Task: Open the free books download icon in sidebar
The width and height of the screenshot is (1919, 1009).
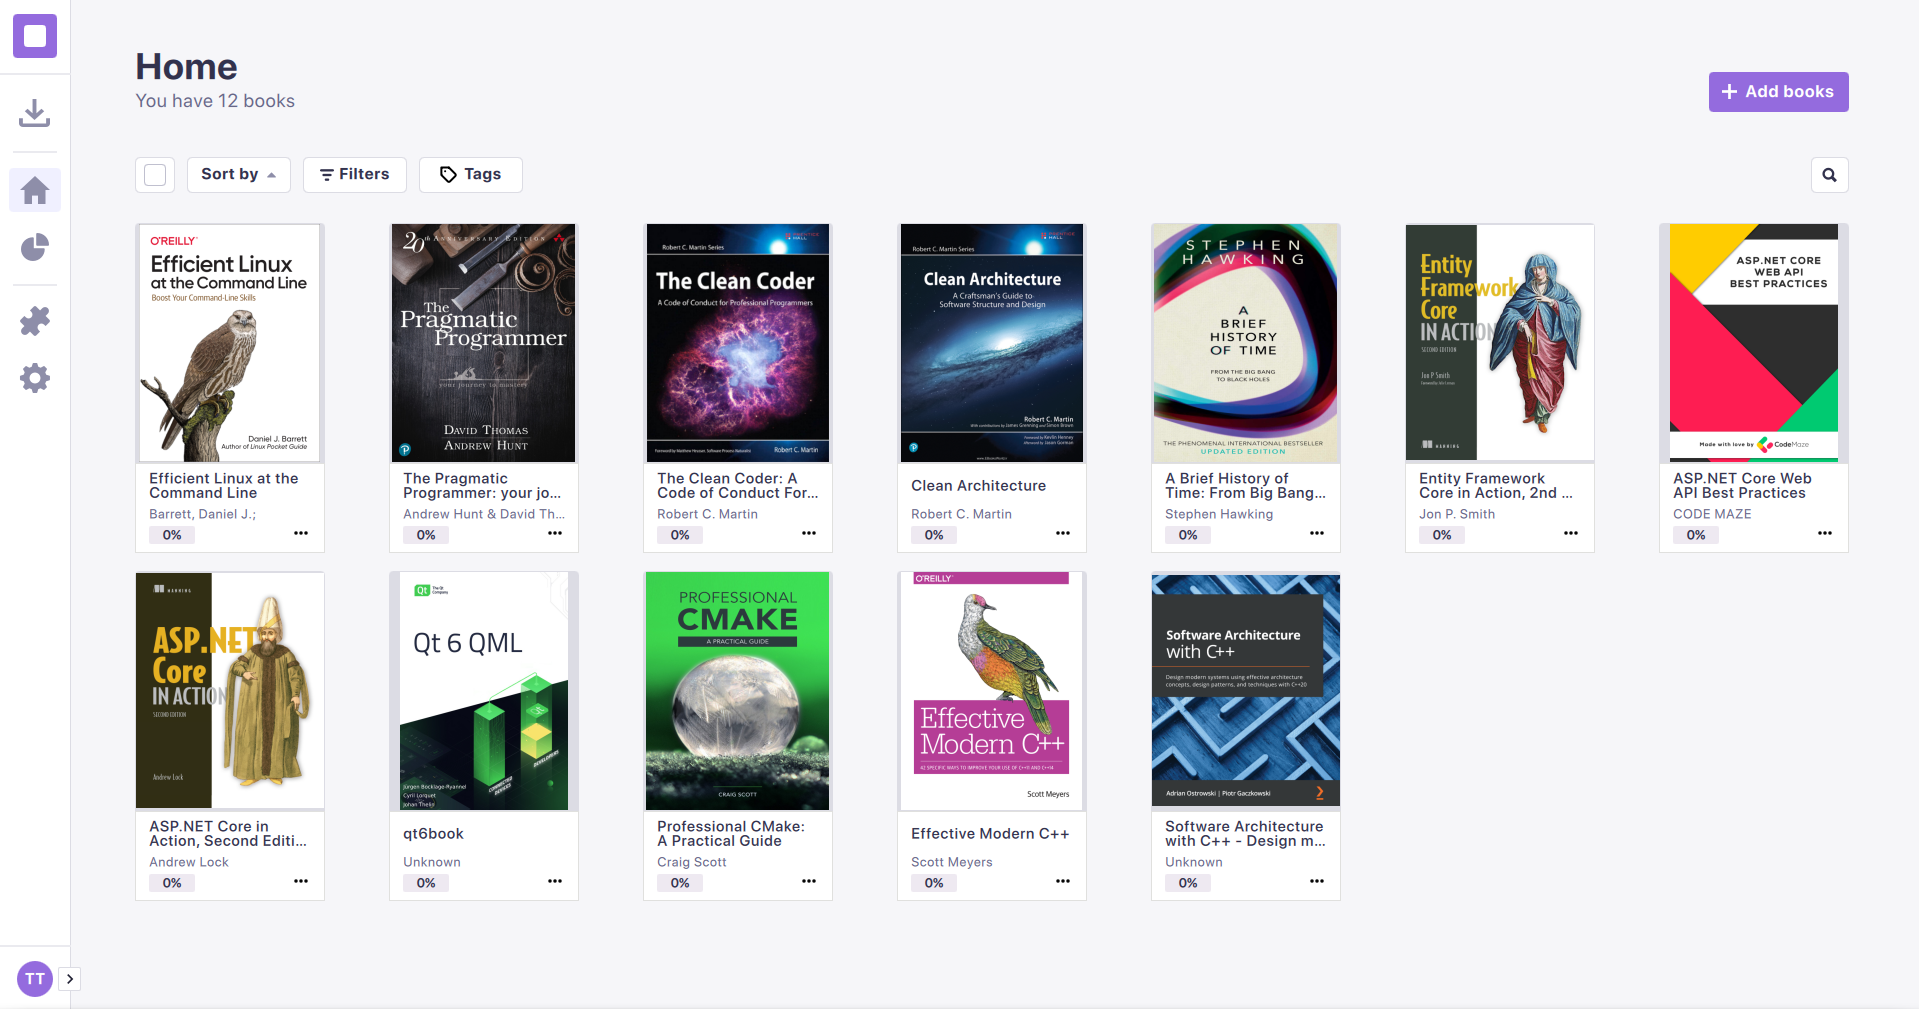Action: tap(35, 113)
